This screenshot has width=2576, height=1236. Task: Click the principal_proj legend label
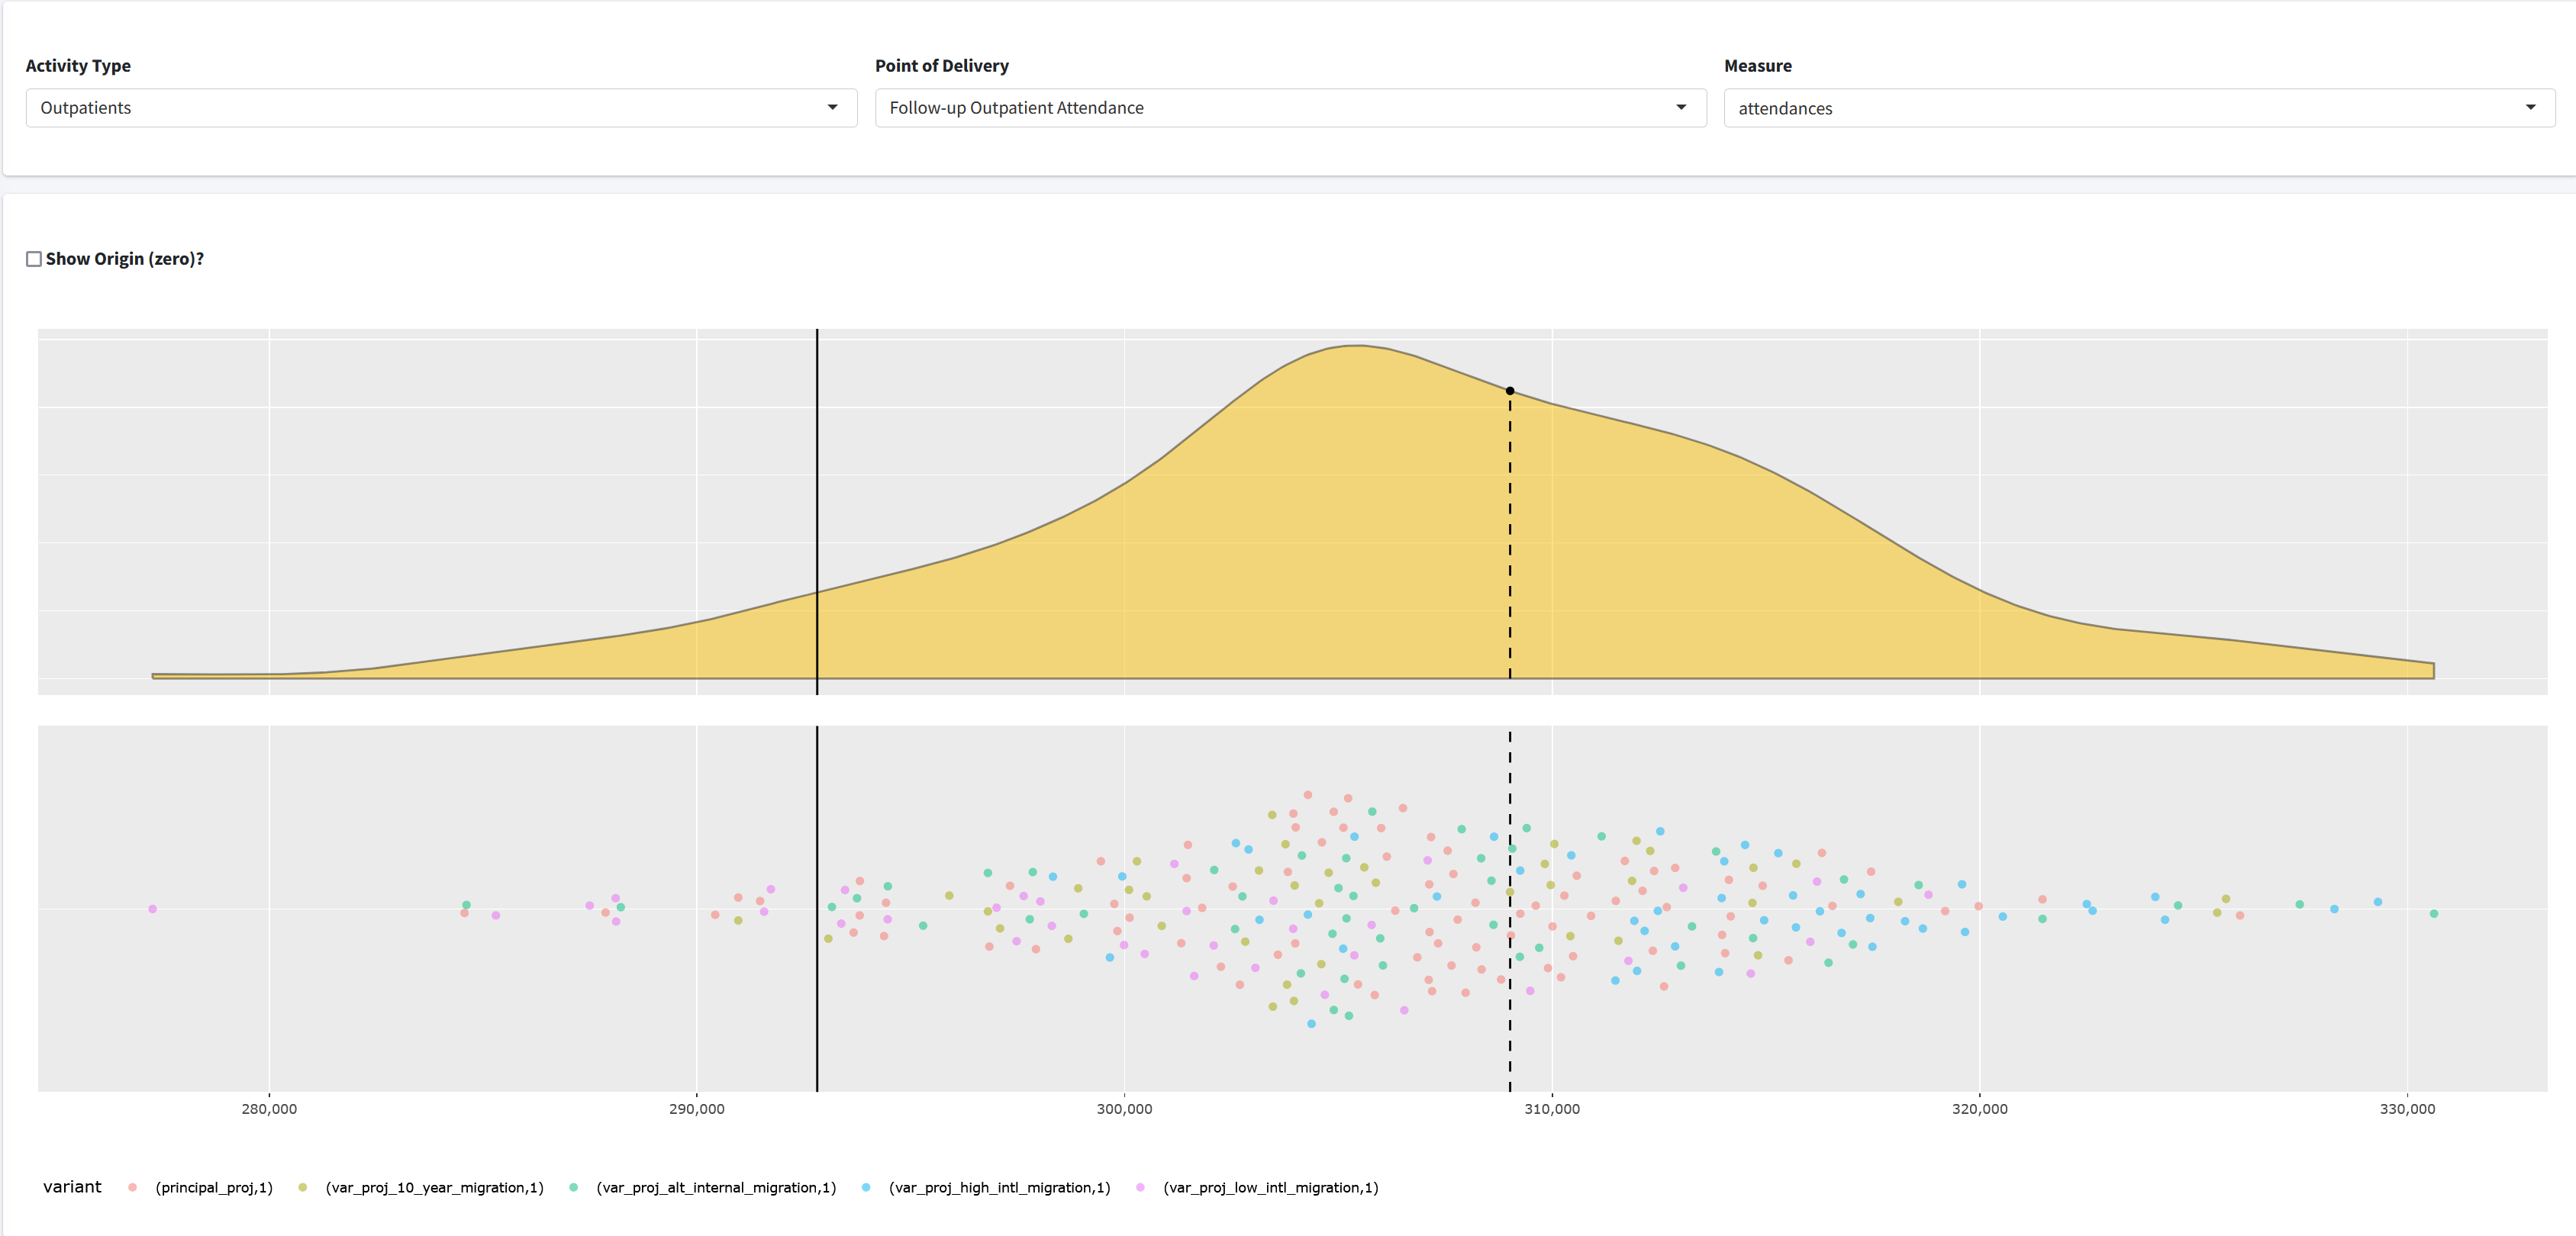click(x=214, y=1187)
